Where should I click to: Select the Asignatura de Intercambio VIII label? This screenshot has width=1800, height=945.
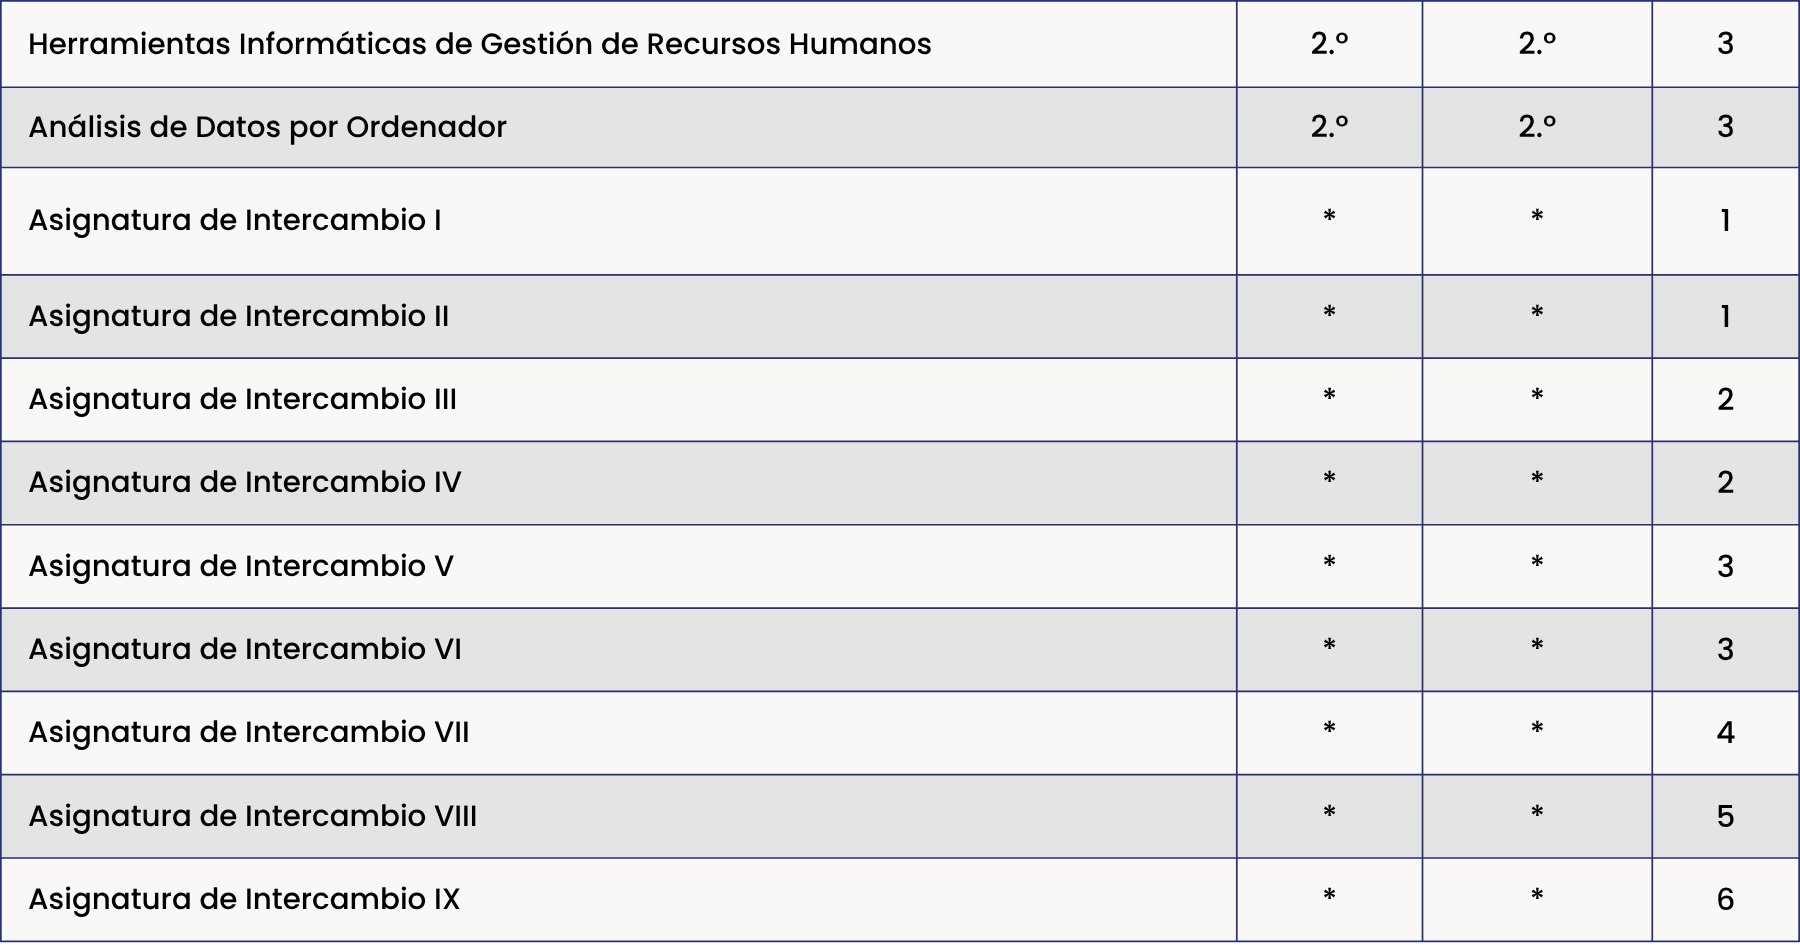(x=253, y=816)
